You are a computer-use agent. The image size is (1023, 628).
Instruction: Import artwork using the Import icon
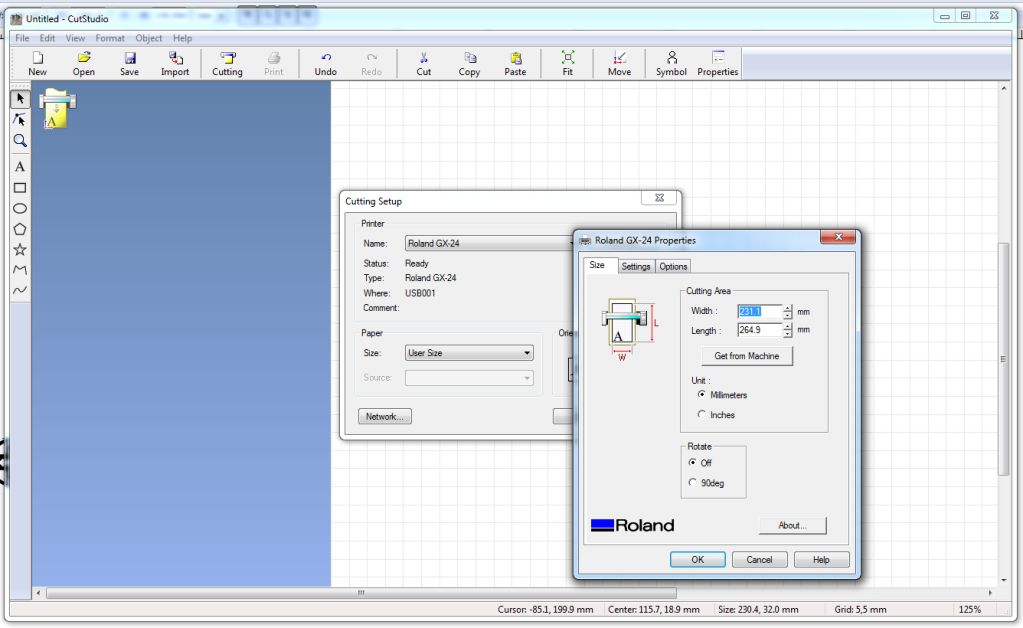(175, 64)
